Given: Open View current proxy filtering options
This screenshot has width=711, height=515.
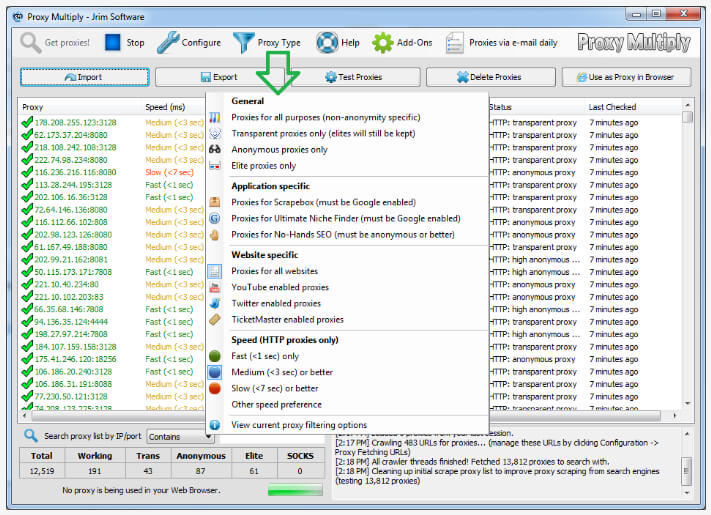Looking at the screenshot, I should [299, 425].
